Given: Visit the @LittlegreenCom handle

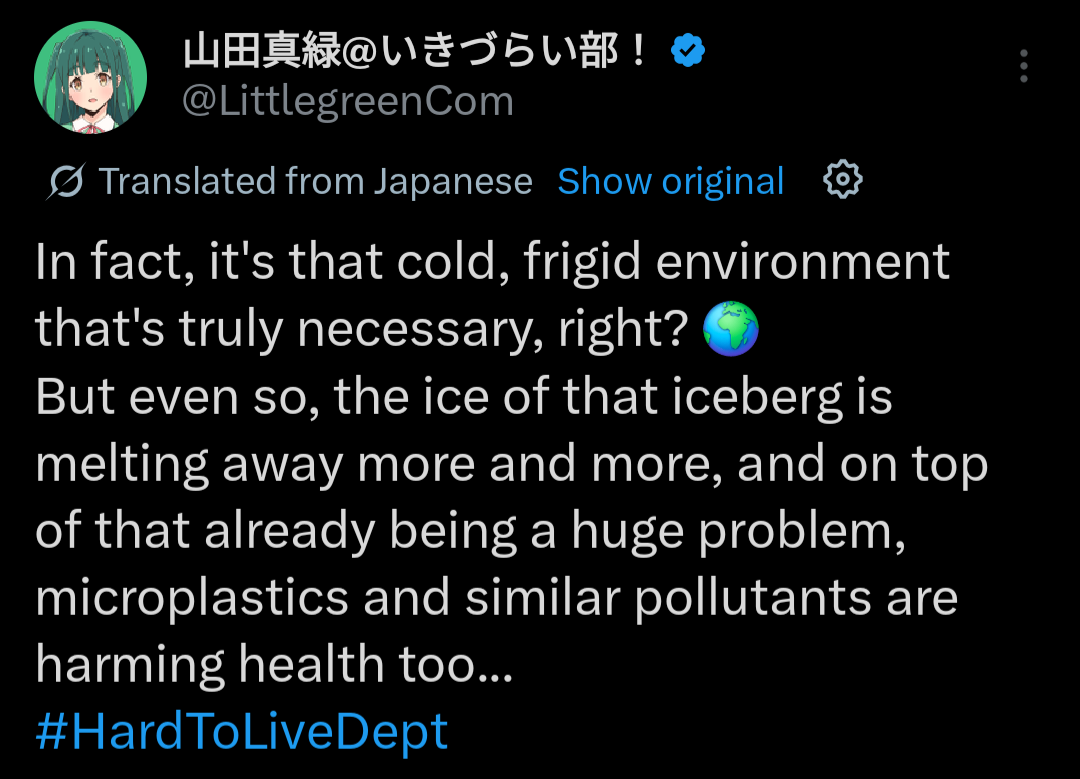Looking at the screenshot, I should coord(348,101).
